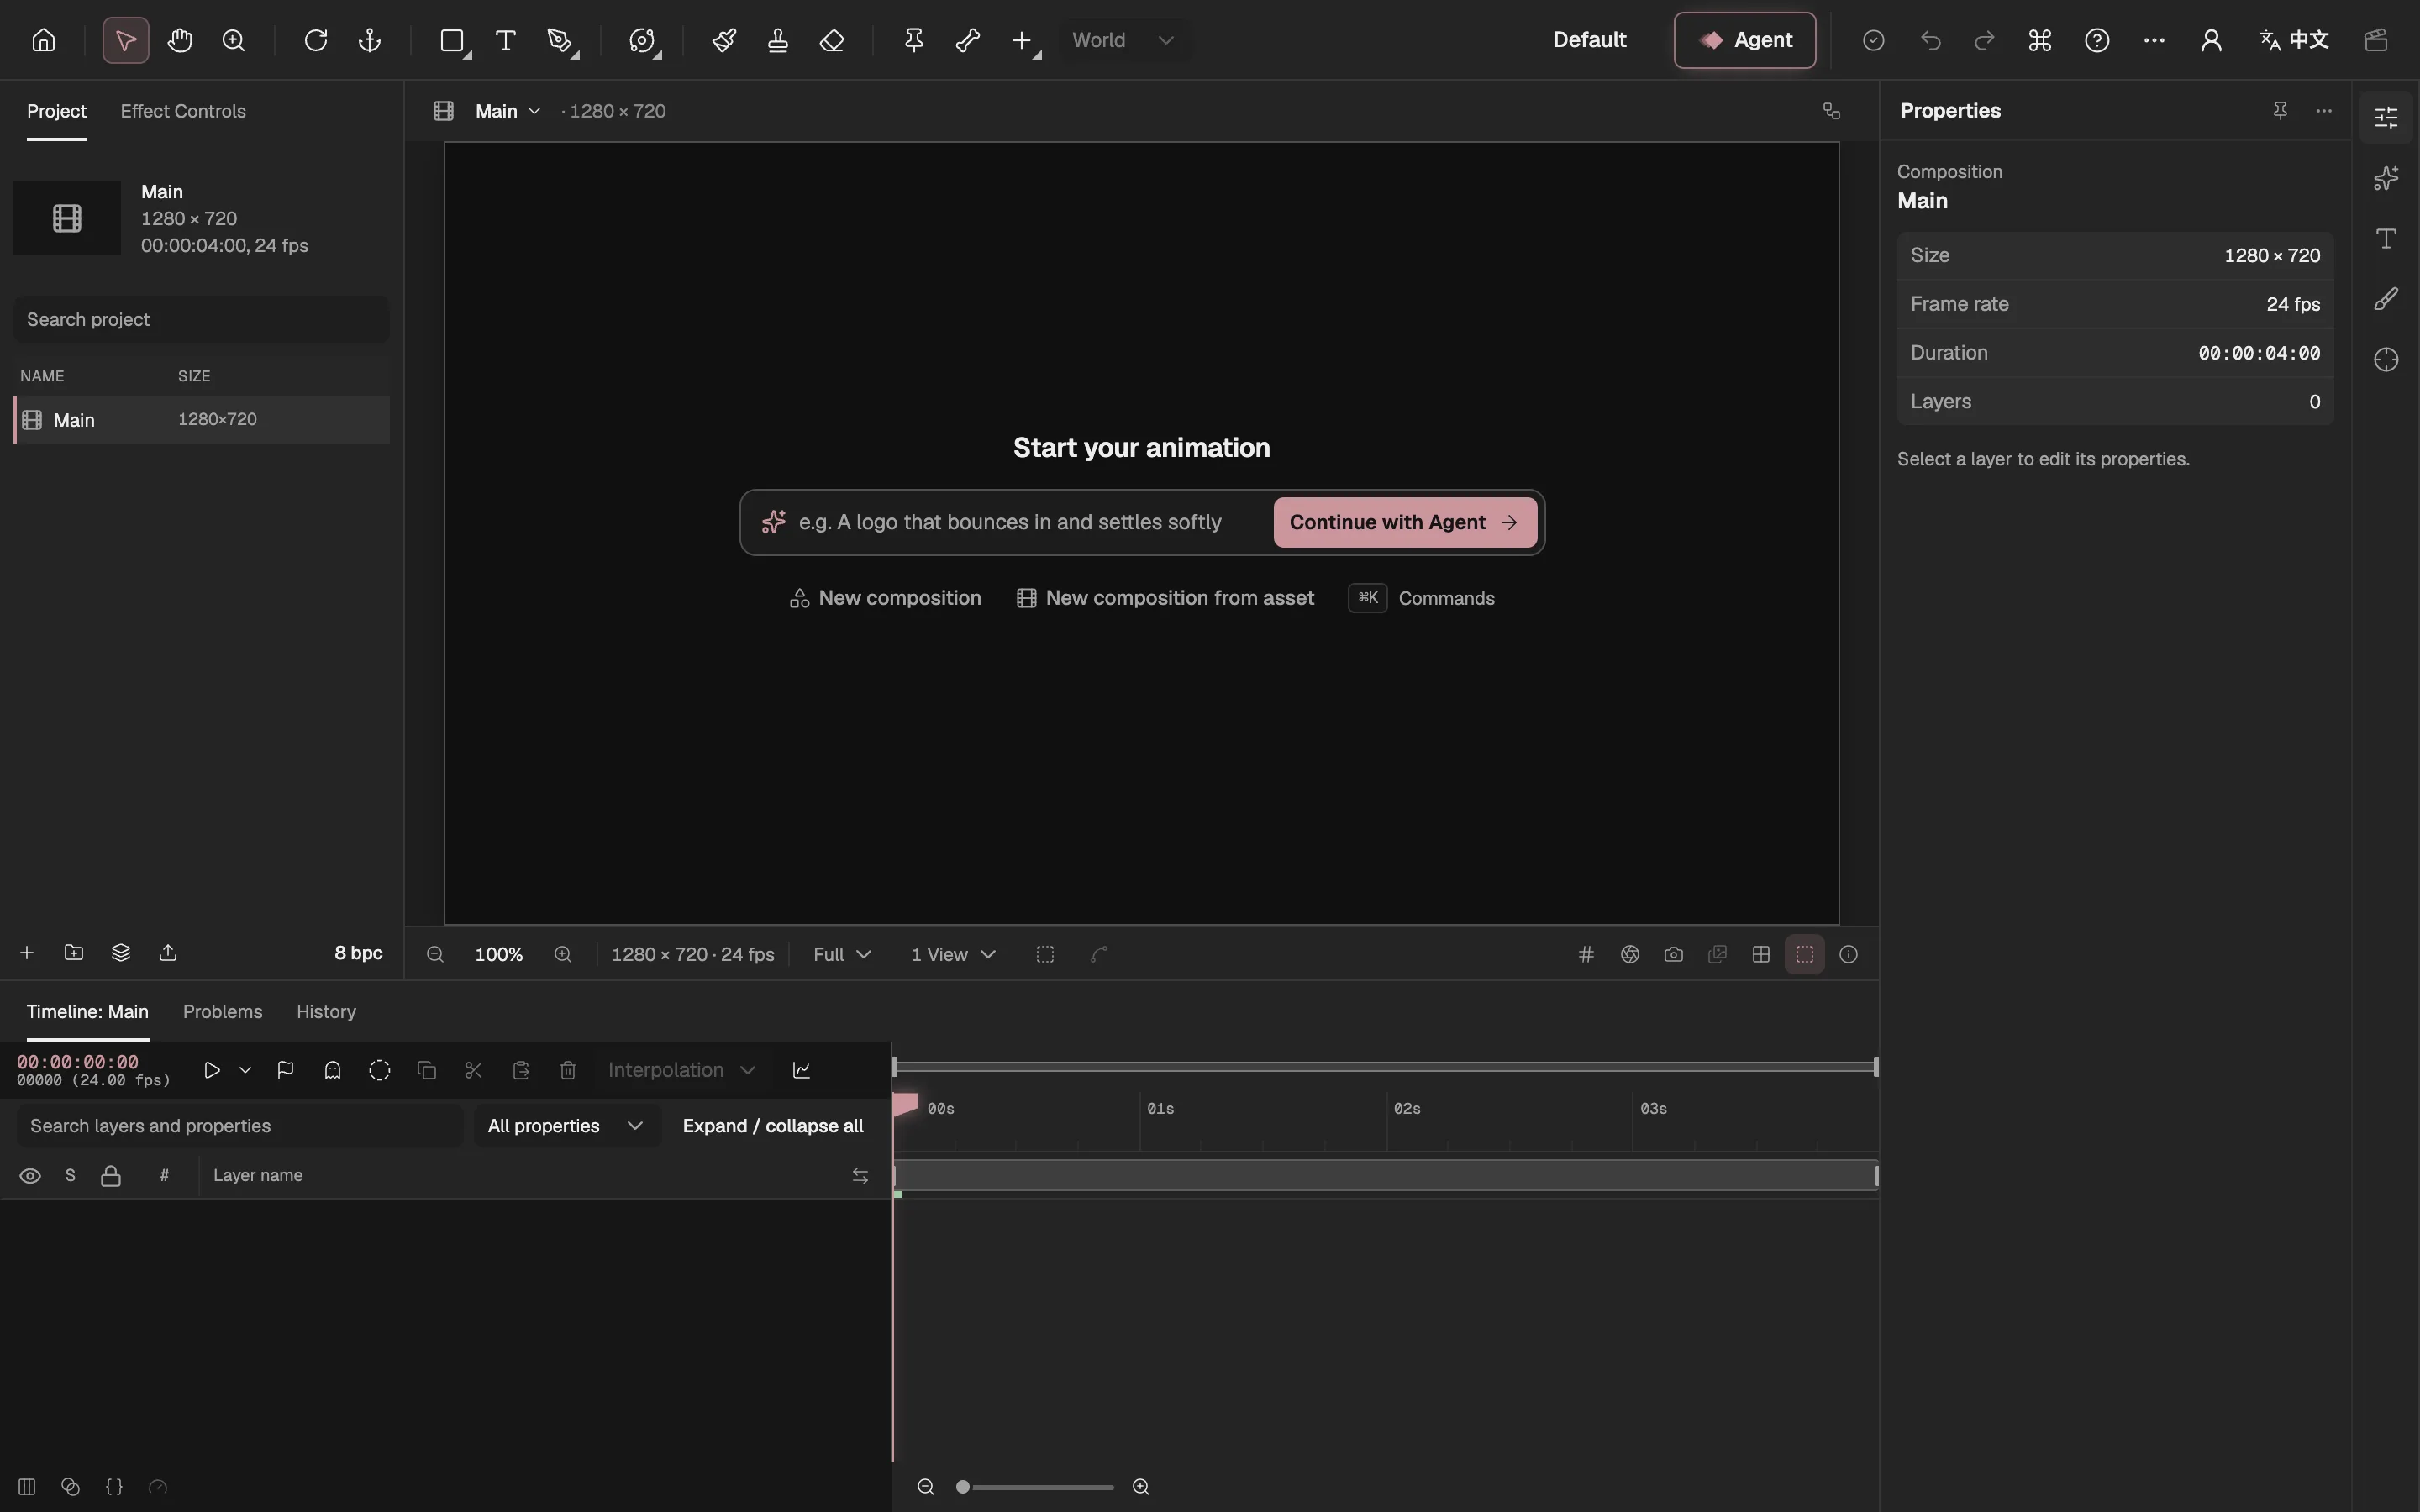Toggle the safe-area guides button
The image size is (2420, 1512).
[x=1805, y=954]
